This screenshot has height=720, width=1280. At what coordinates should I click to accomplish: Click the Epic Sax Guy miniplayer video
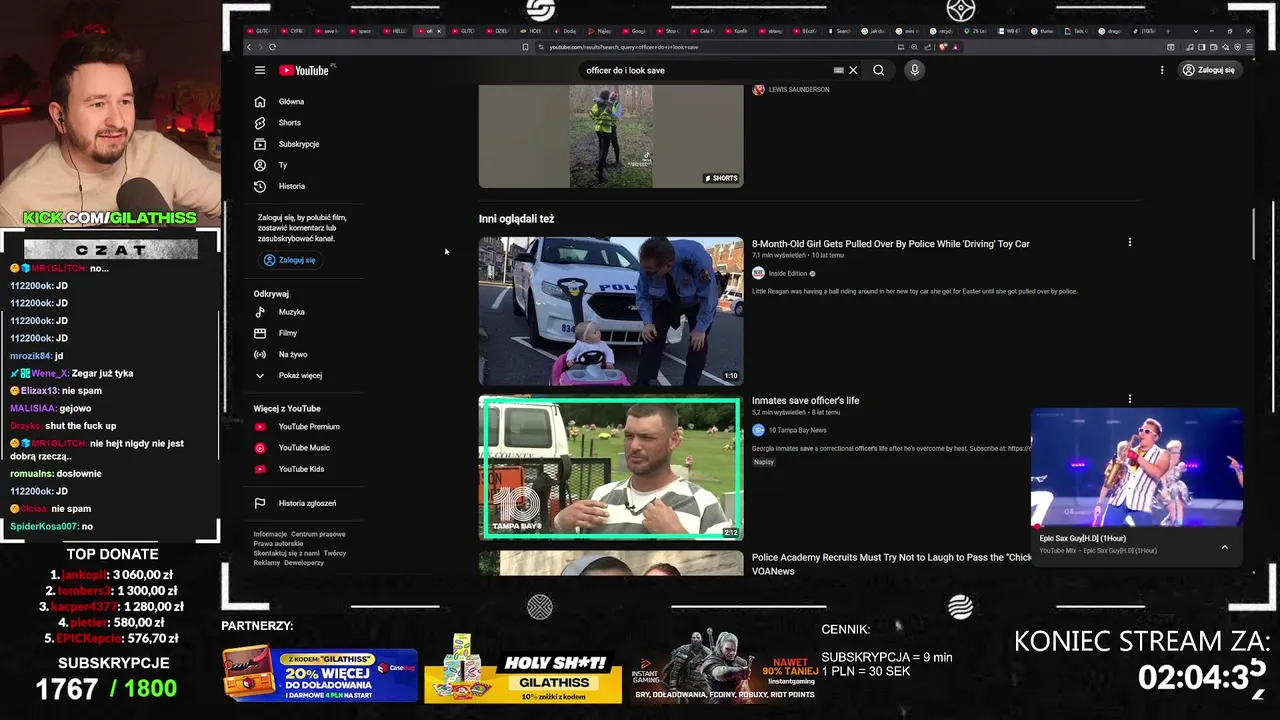[x=1137, y=467]
